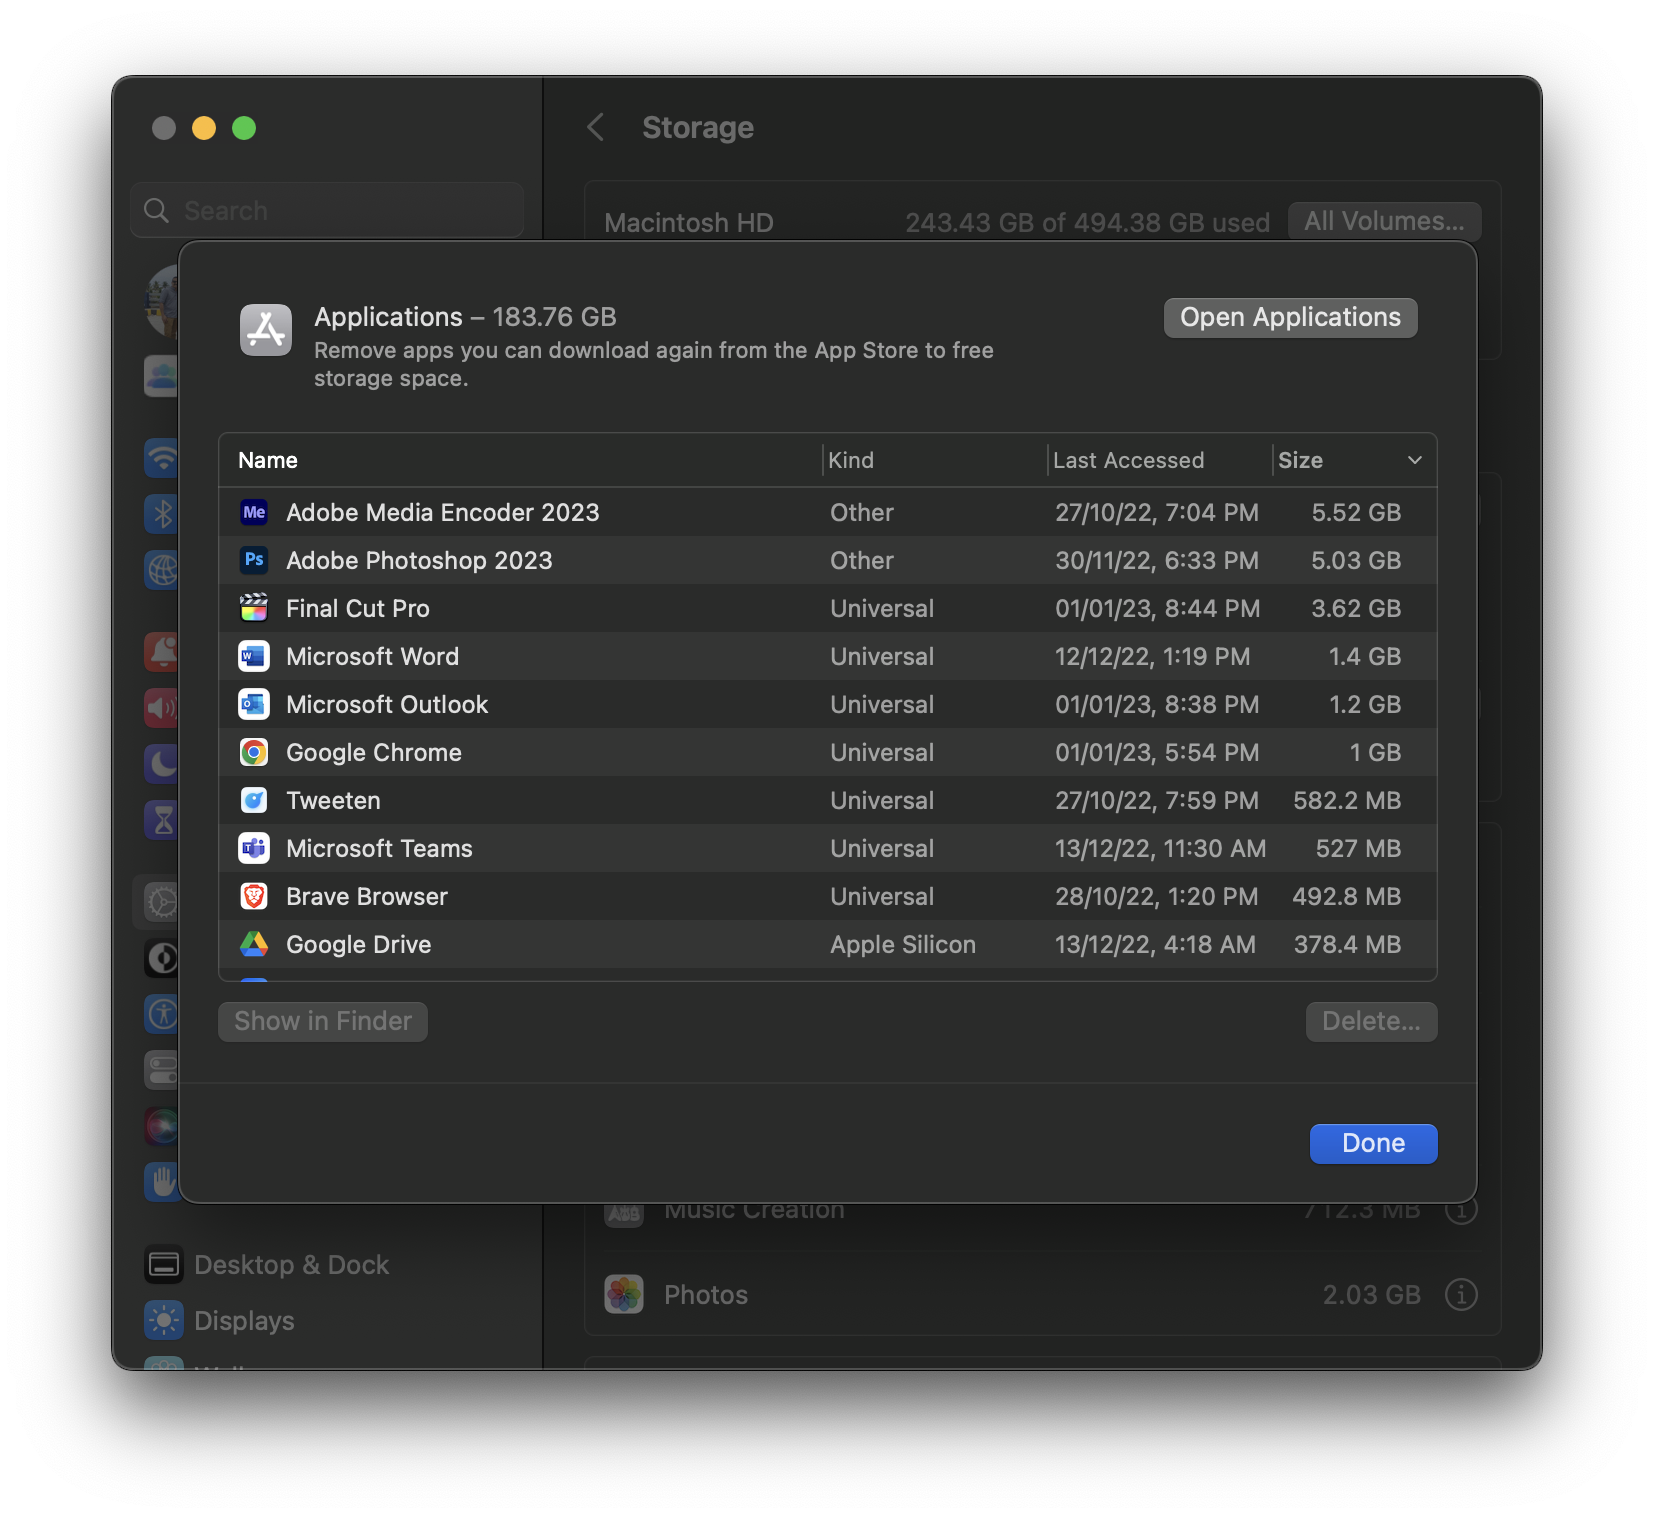The height and width of the screenshot is (1518, 1654).
Task: Click the Open Applications button
Action: point(1290,317)
